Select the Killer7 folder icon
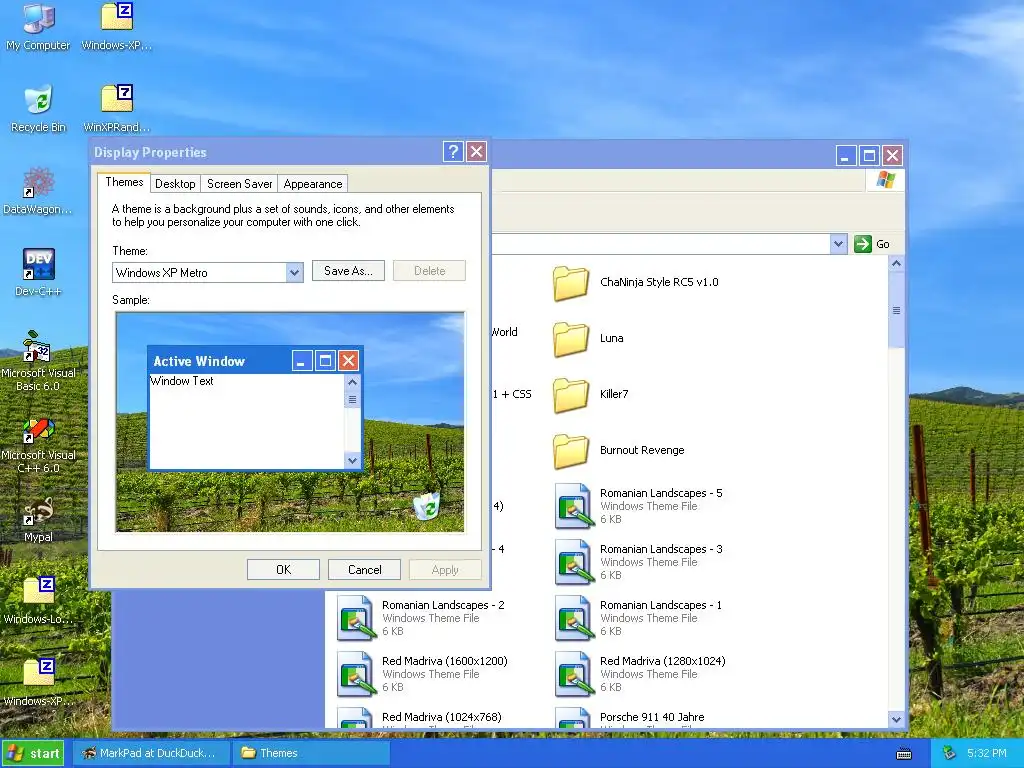Viewport: 1024px width, 768px height. tap(570, 395)
